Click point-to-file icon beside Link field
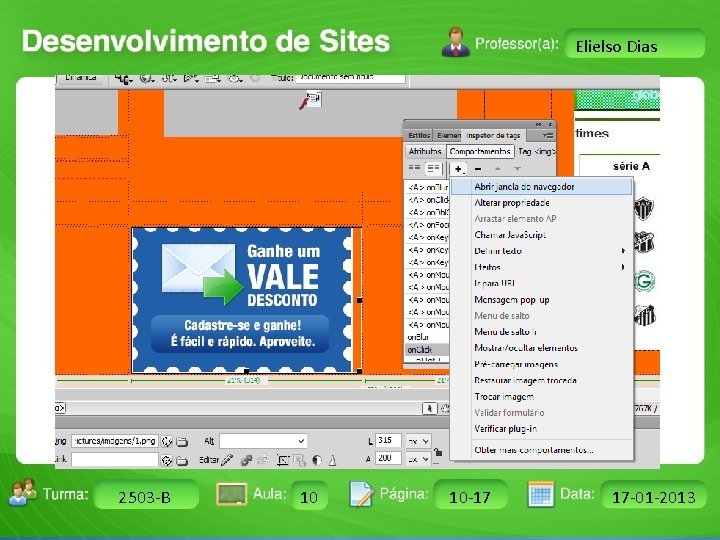 (167, 460)
